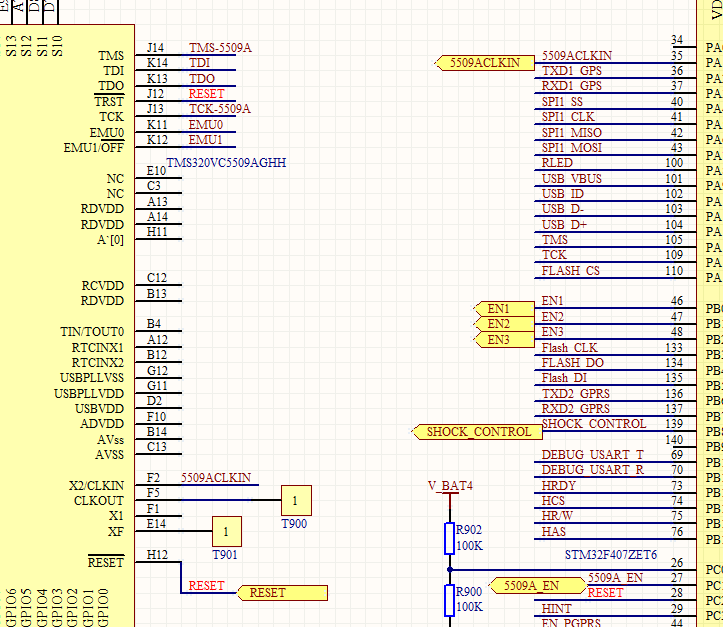Image resolution: width=723 pixels, height=627 pixels.
Task: Select the SPI1_SS net label
Action: pyautogui.click(x=562, y=101)
